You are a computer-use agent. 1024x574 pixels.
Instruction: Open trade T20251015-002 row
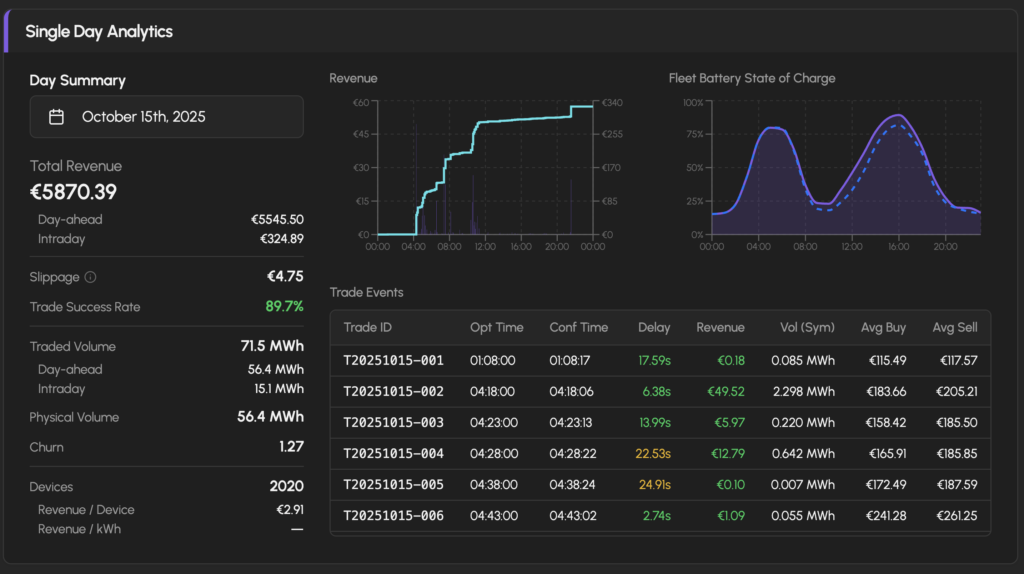pos(393,392)
